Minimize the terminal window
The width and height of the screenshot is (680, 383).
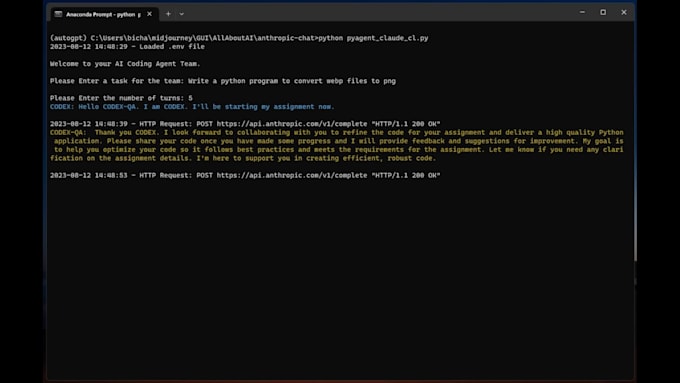582,13
